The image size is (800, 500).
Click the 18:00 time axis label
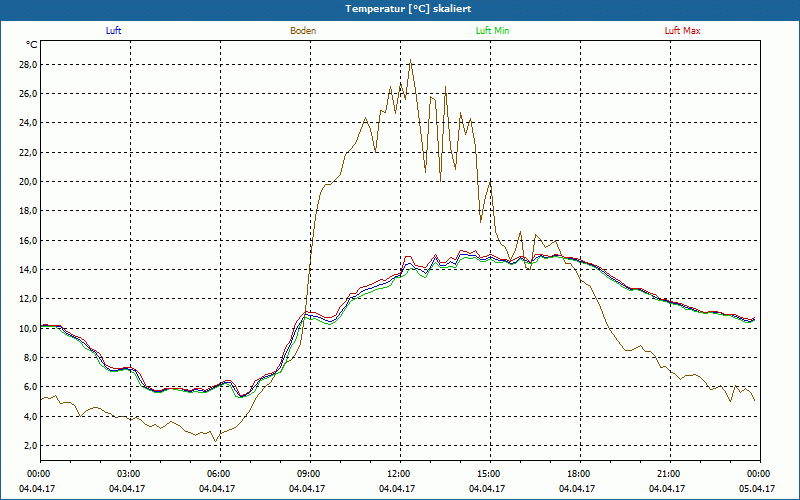[x=580, y=474]
